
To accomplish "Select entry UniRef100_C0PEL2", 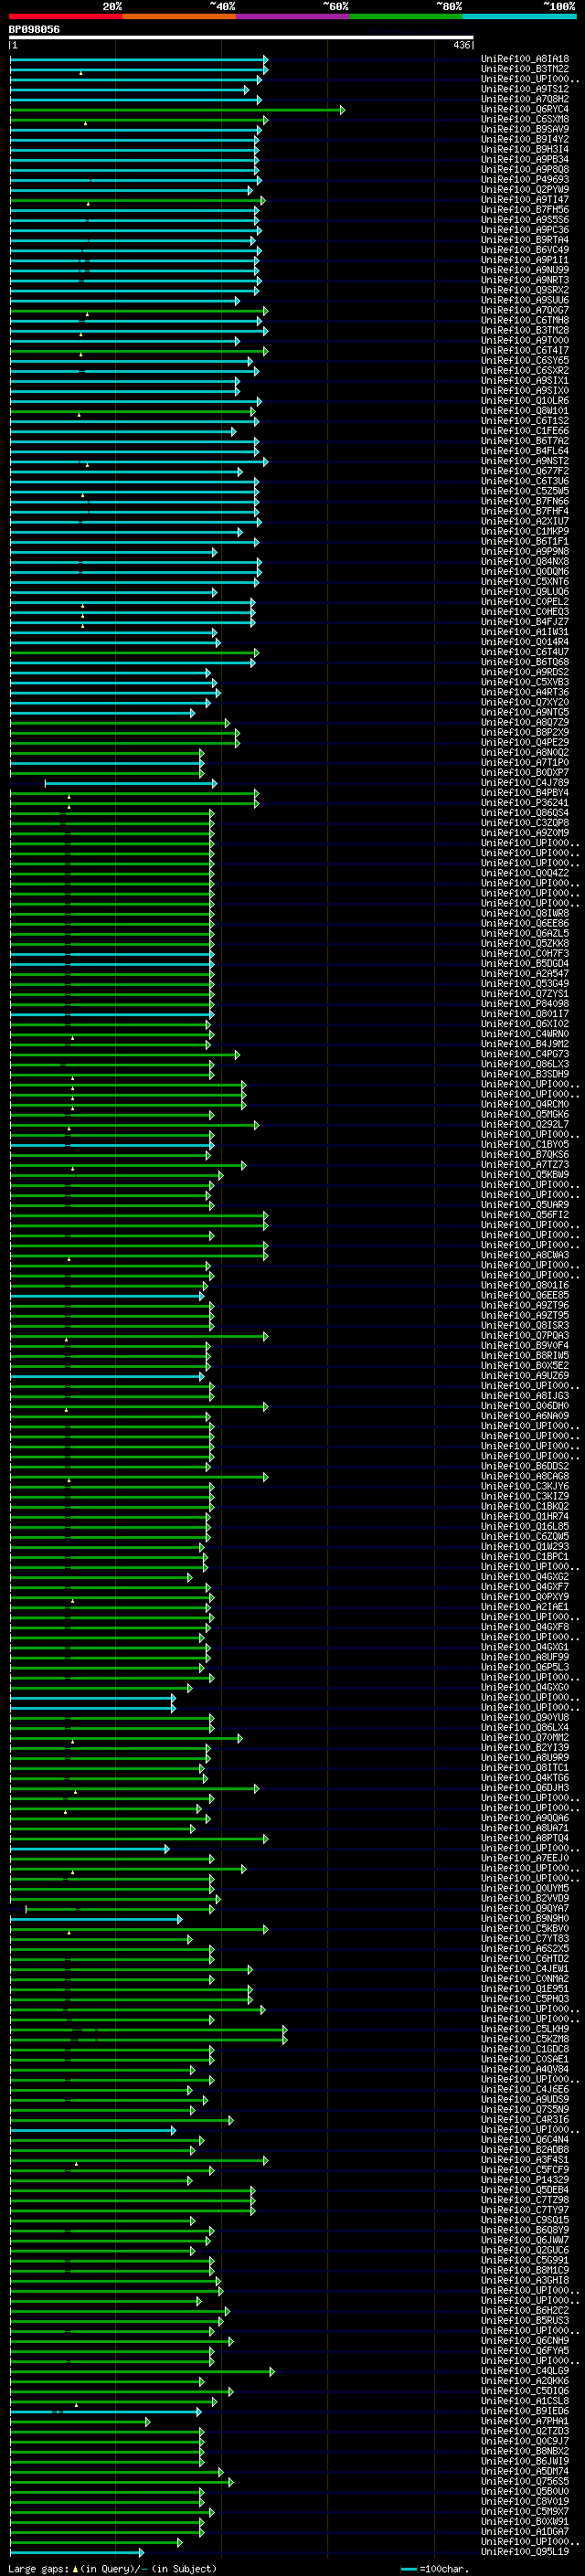I will (x=525, y=602).
